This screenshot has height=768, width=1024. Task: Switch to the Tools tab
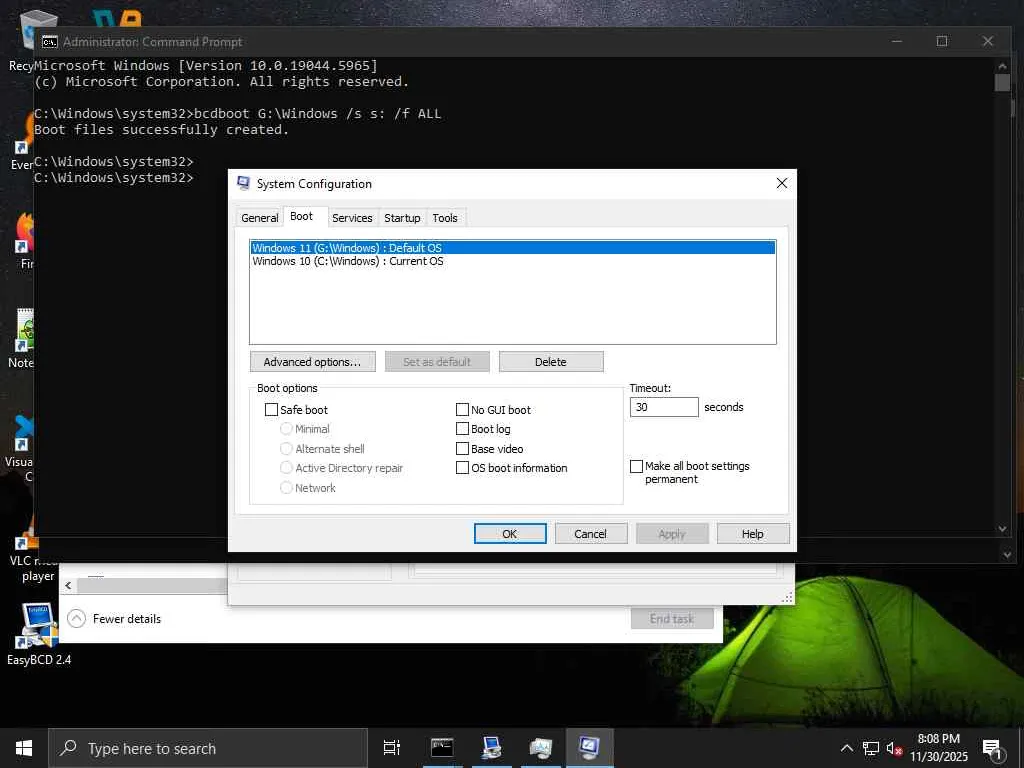(x=445, y=217)
